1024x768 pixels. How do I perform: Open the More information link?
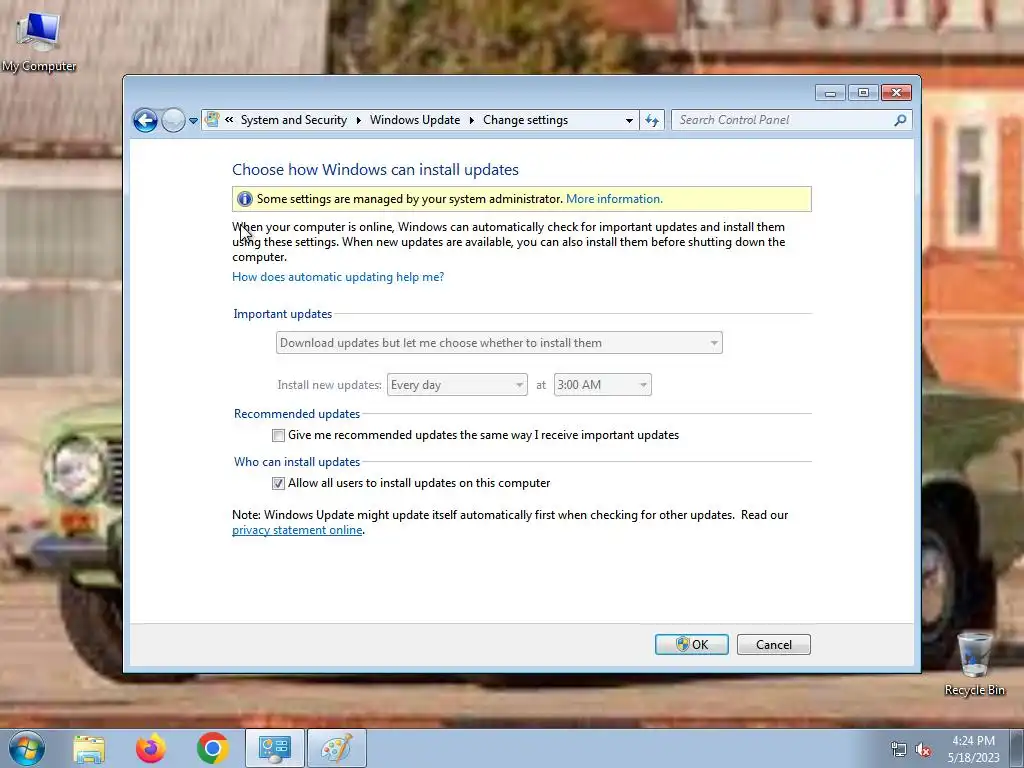coord(614,199)
